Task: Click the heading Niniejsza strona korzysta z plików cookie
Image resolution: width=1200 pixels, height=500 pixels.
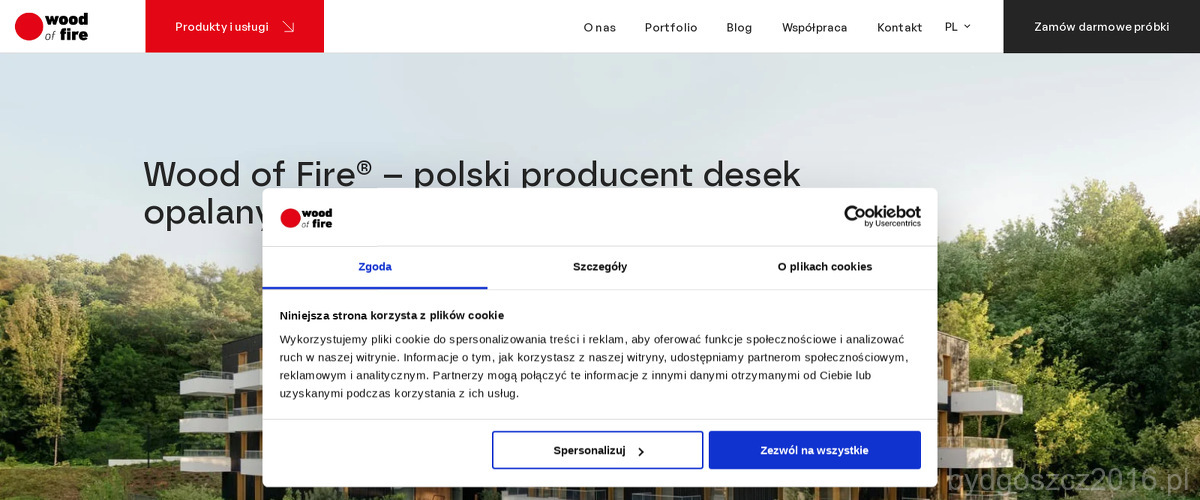Action: [392, 315]
